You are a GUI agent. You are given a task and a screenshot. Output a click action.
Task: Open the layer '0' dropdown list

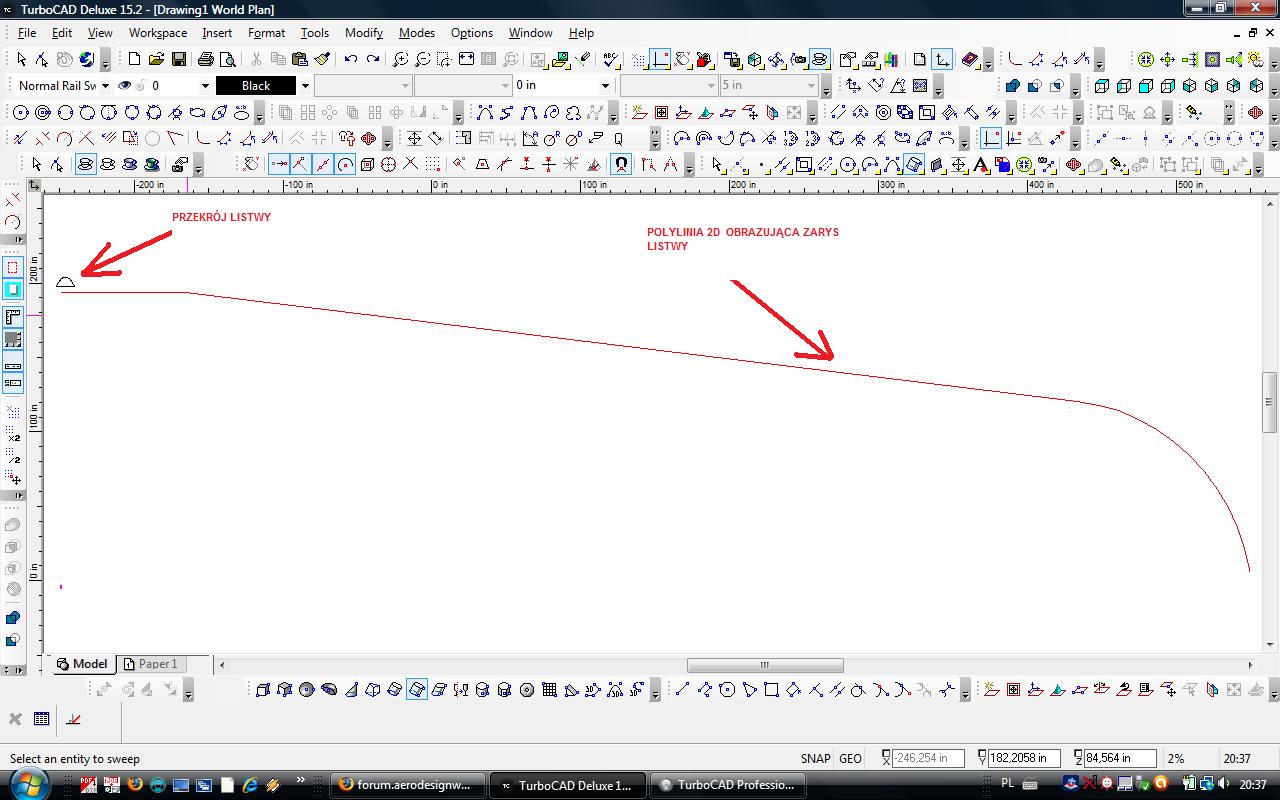pos(205,86)
